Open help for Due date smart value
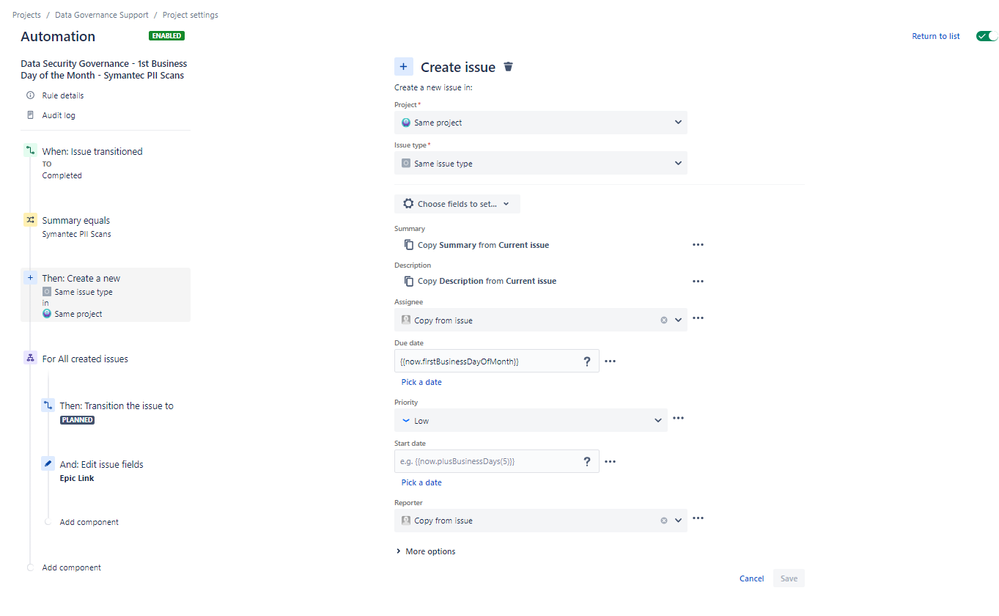 click(x=587, y=361)
